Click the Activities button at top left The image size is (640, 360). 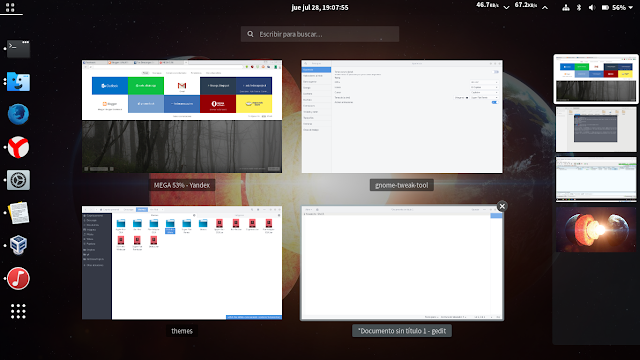tap(10, 7)
